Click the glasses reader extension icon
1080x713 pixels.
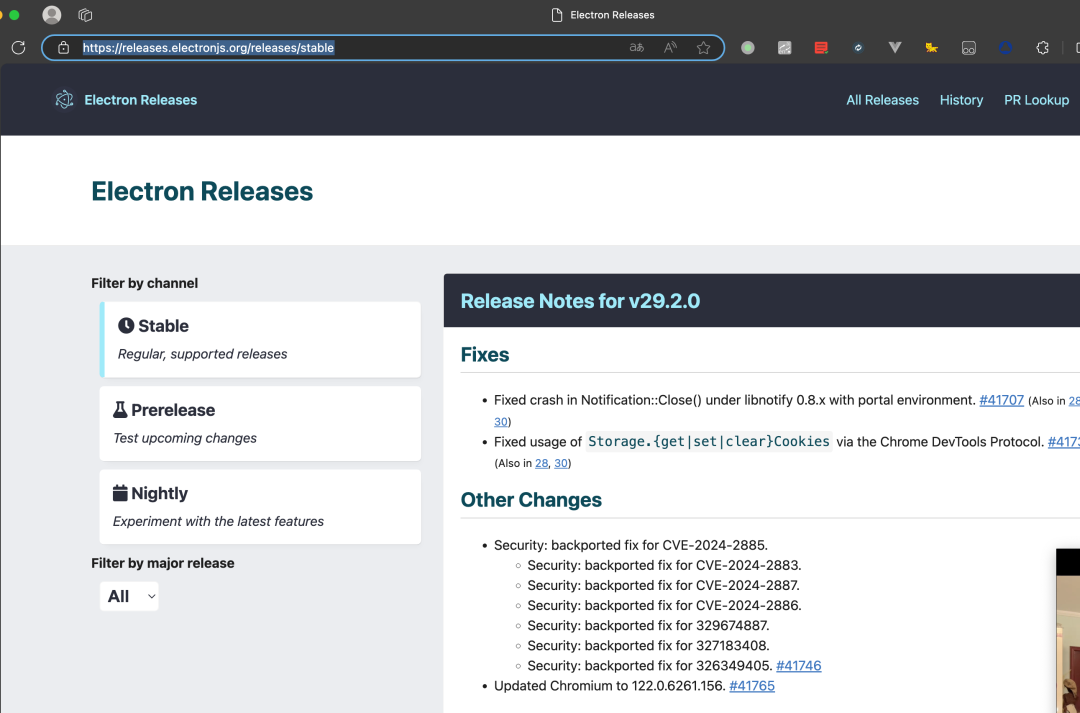pos(968,48)
